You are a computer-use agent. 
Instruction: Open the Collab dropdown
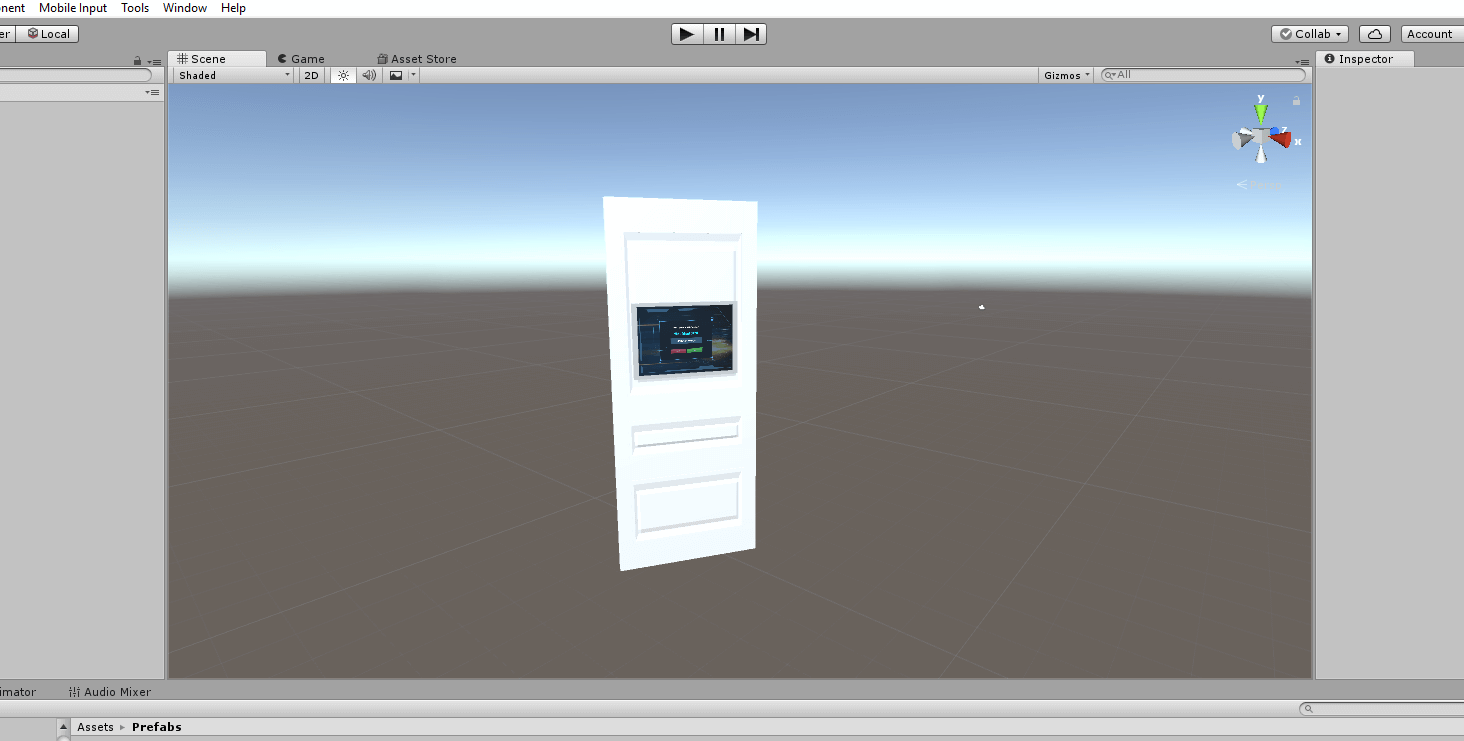pos(1309,33)
